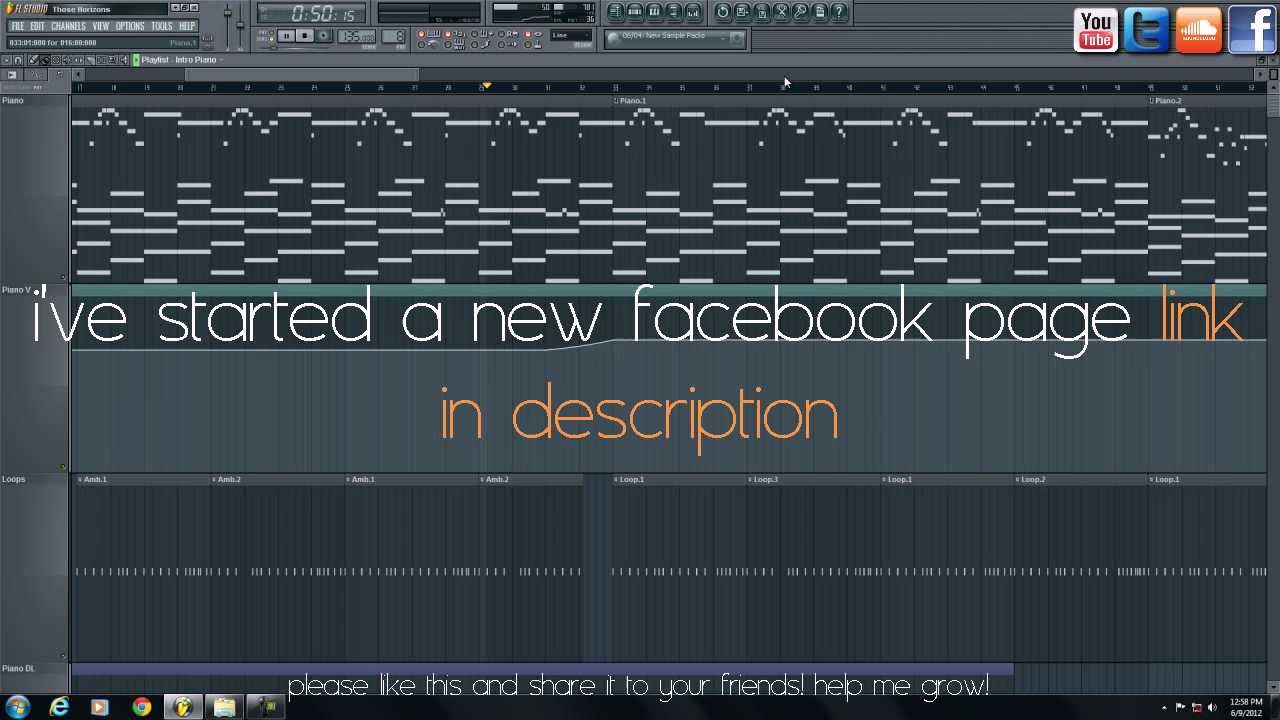This screenshot has width=1280, height=720.
Task: Stop playback with the stop button
Action: [305, 36]
